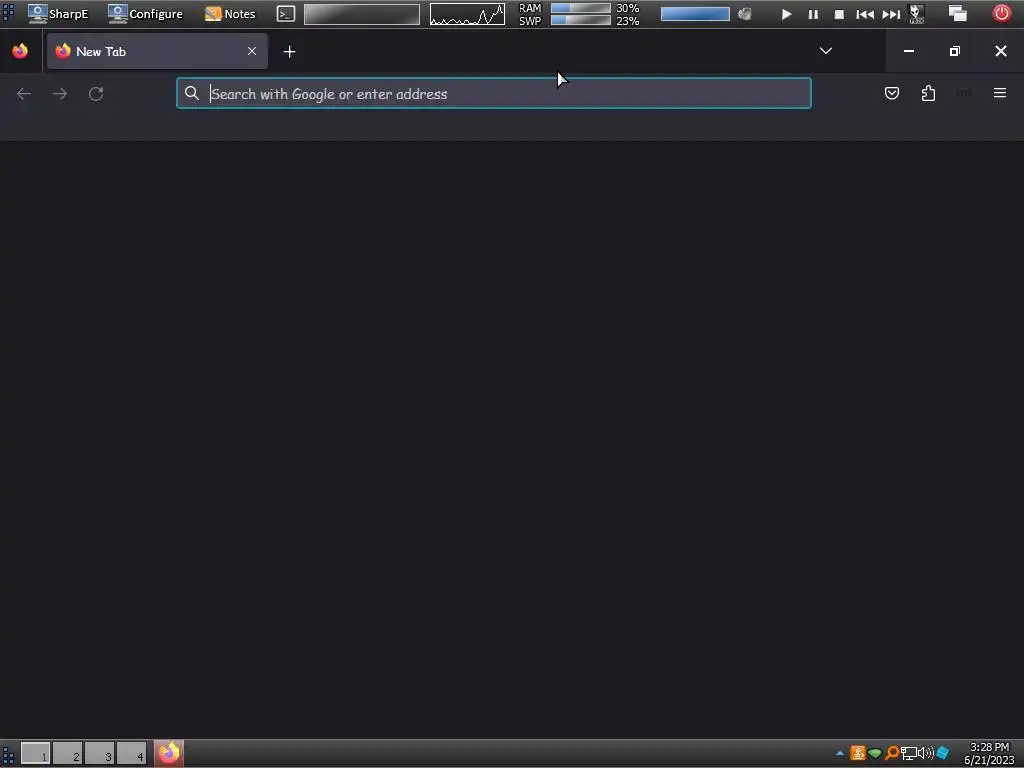Switch to virtual desktop 4

pyautogui.click(x=131, y=754)
